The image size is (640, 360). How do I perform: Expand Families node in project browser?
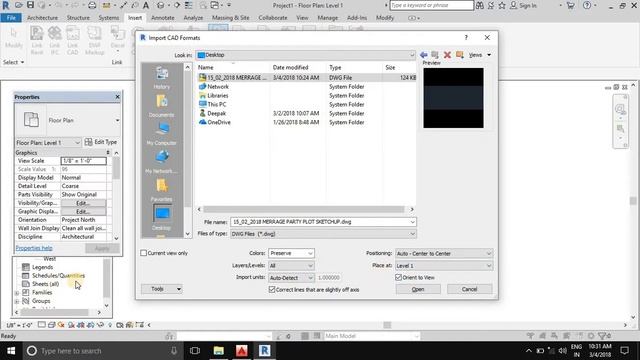click(x=17, y=293)
